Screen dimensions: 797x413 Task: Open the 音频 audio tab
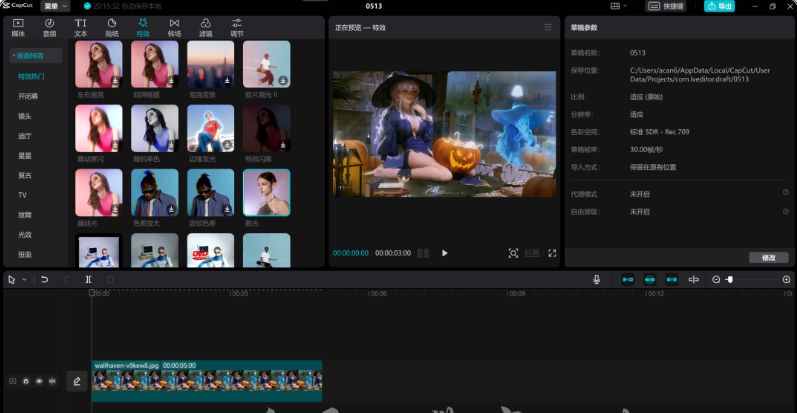tap(49, 27)
